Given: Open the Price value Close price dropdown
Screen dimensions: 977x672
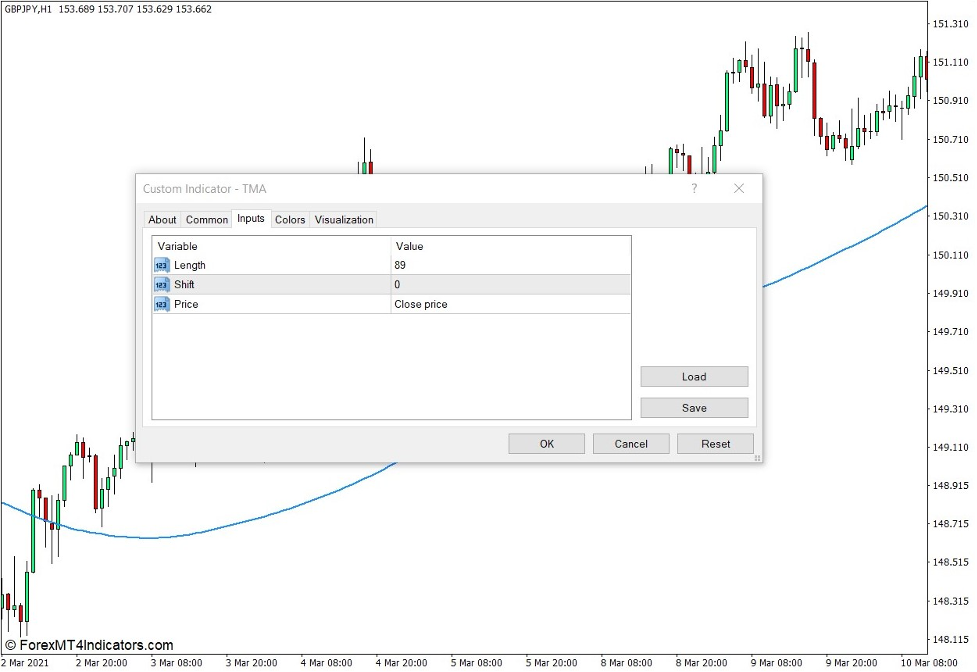Looking at the screenshot, I should (510, 304).
